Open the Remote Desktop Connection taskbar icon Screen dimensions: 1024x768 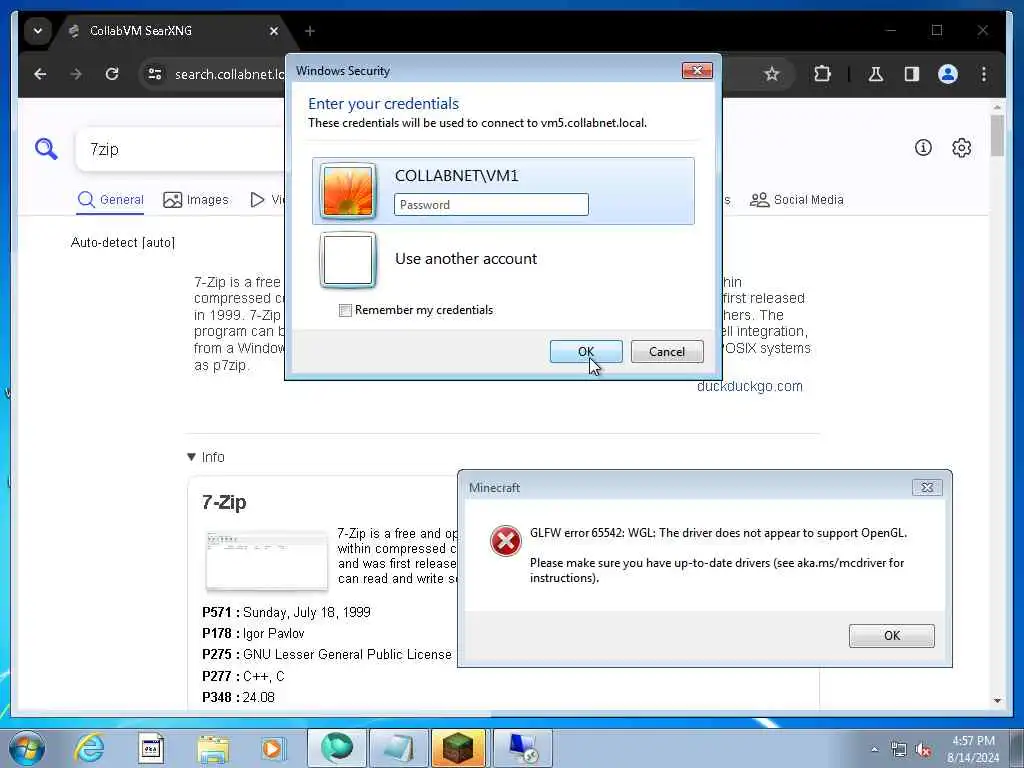(x=522, y=748)
